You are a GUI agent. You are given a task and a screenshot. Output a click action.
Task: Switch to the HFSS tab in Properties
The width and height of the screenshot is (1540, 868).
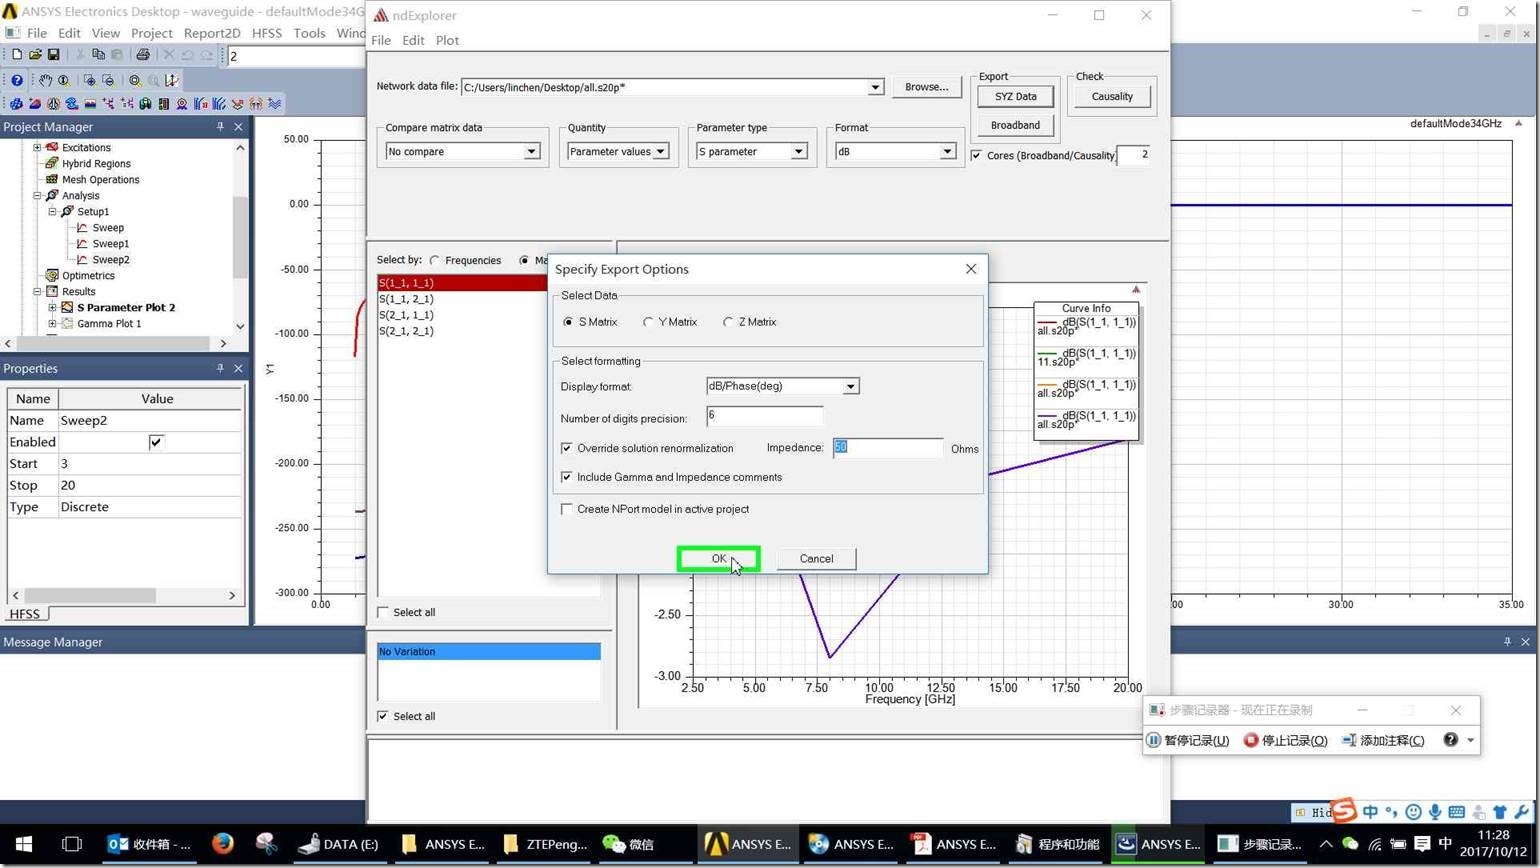[x=25, y=614]
